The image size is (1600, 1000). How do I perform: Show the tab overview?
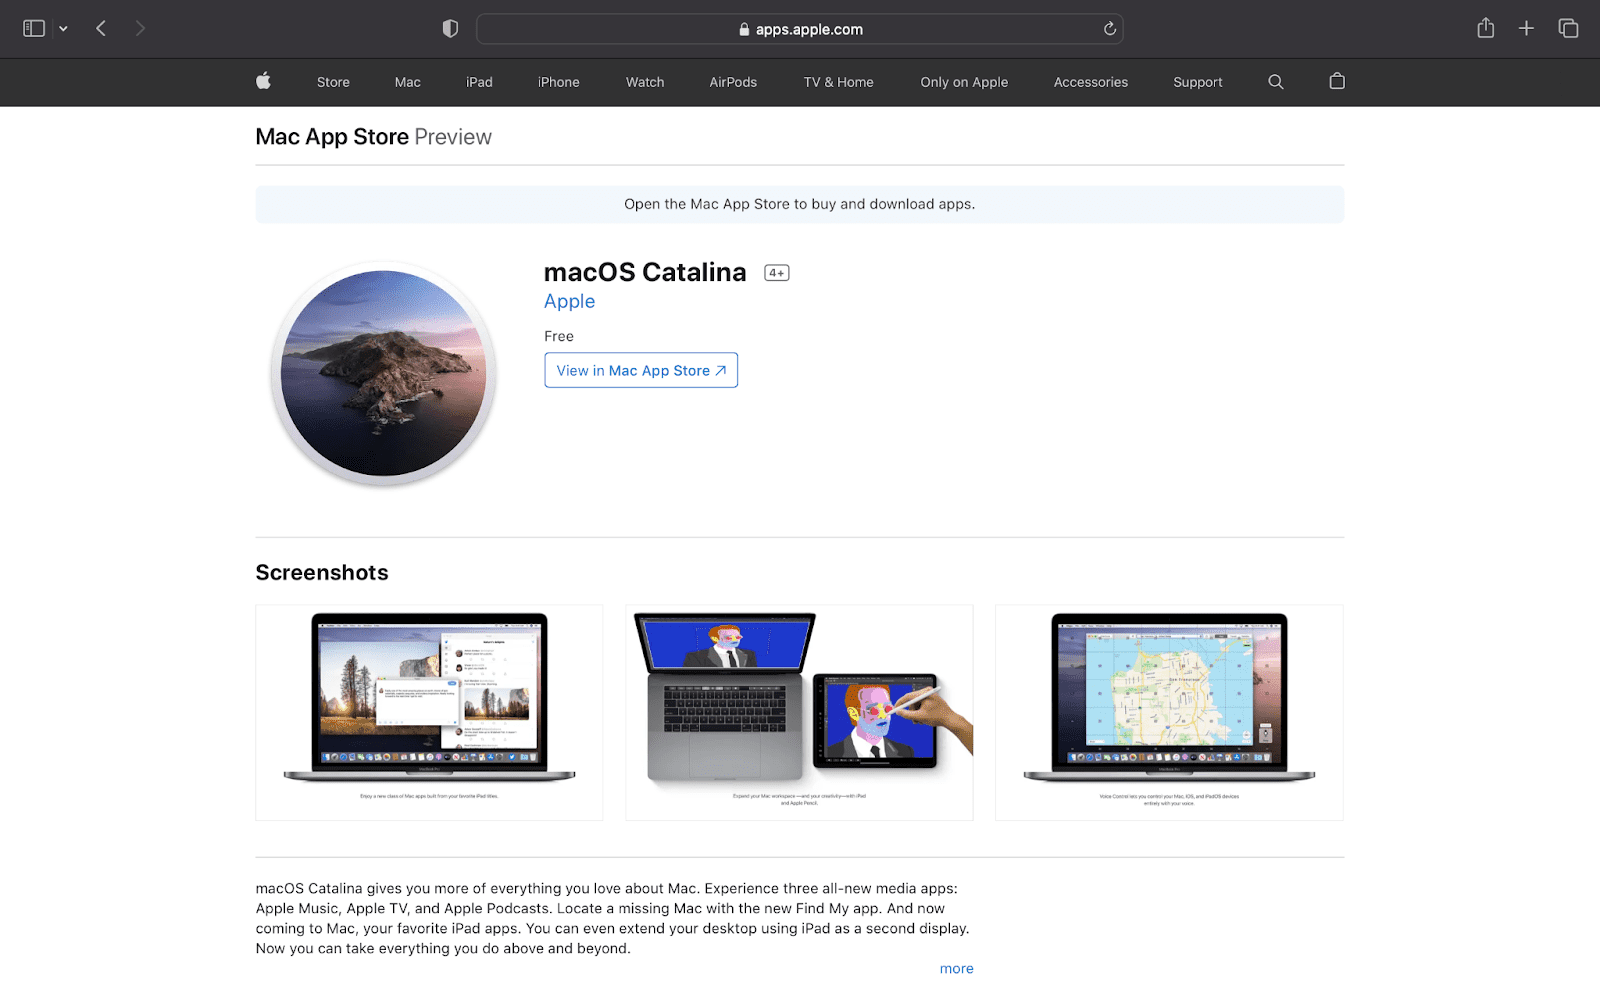[x=1568, y=29]
